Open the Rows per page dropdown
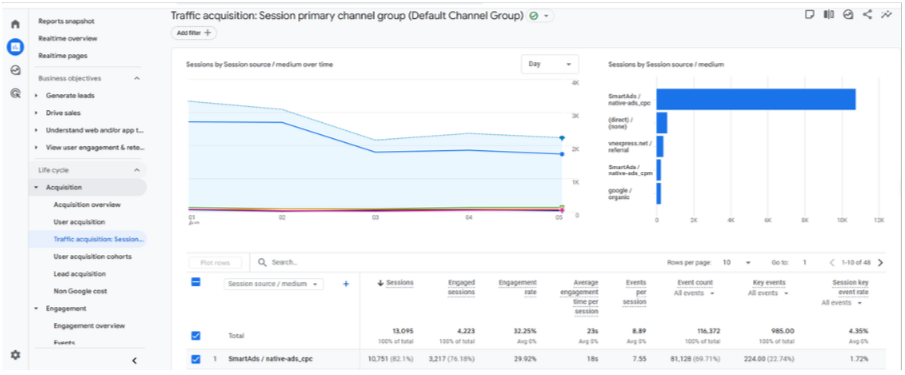Viewport: 905px width, 375px height. pyautogui.click(x=736, y=262)
